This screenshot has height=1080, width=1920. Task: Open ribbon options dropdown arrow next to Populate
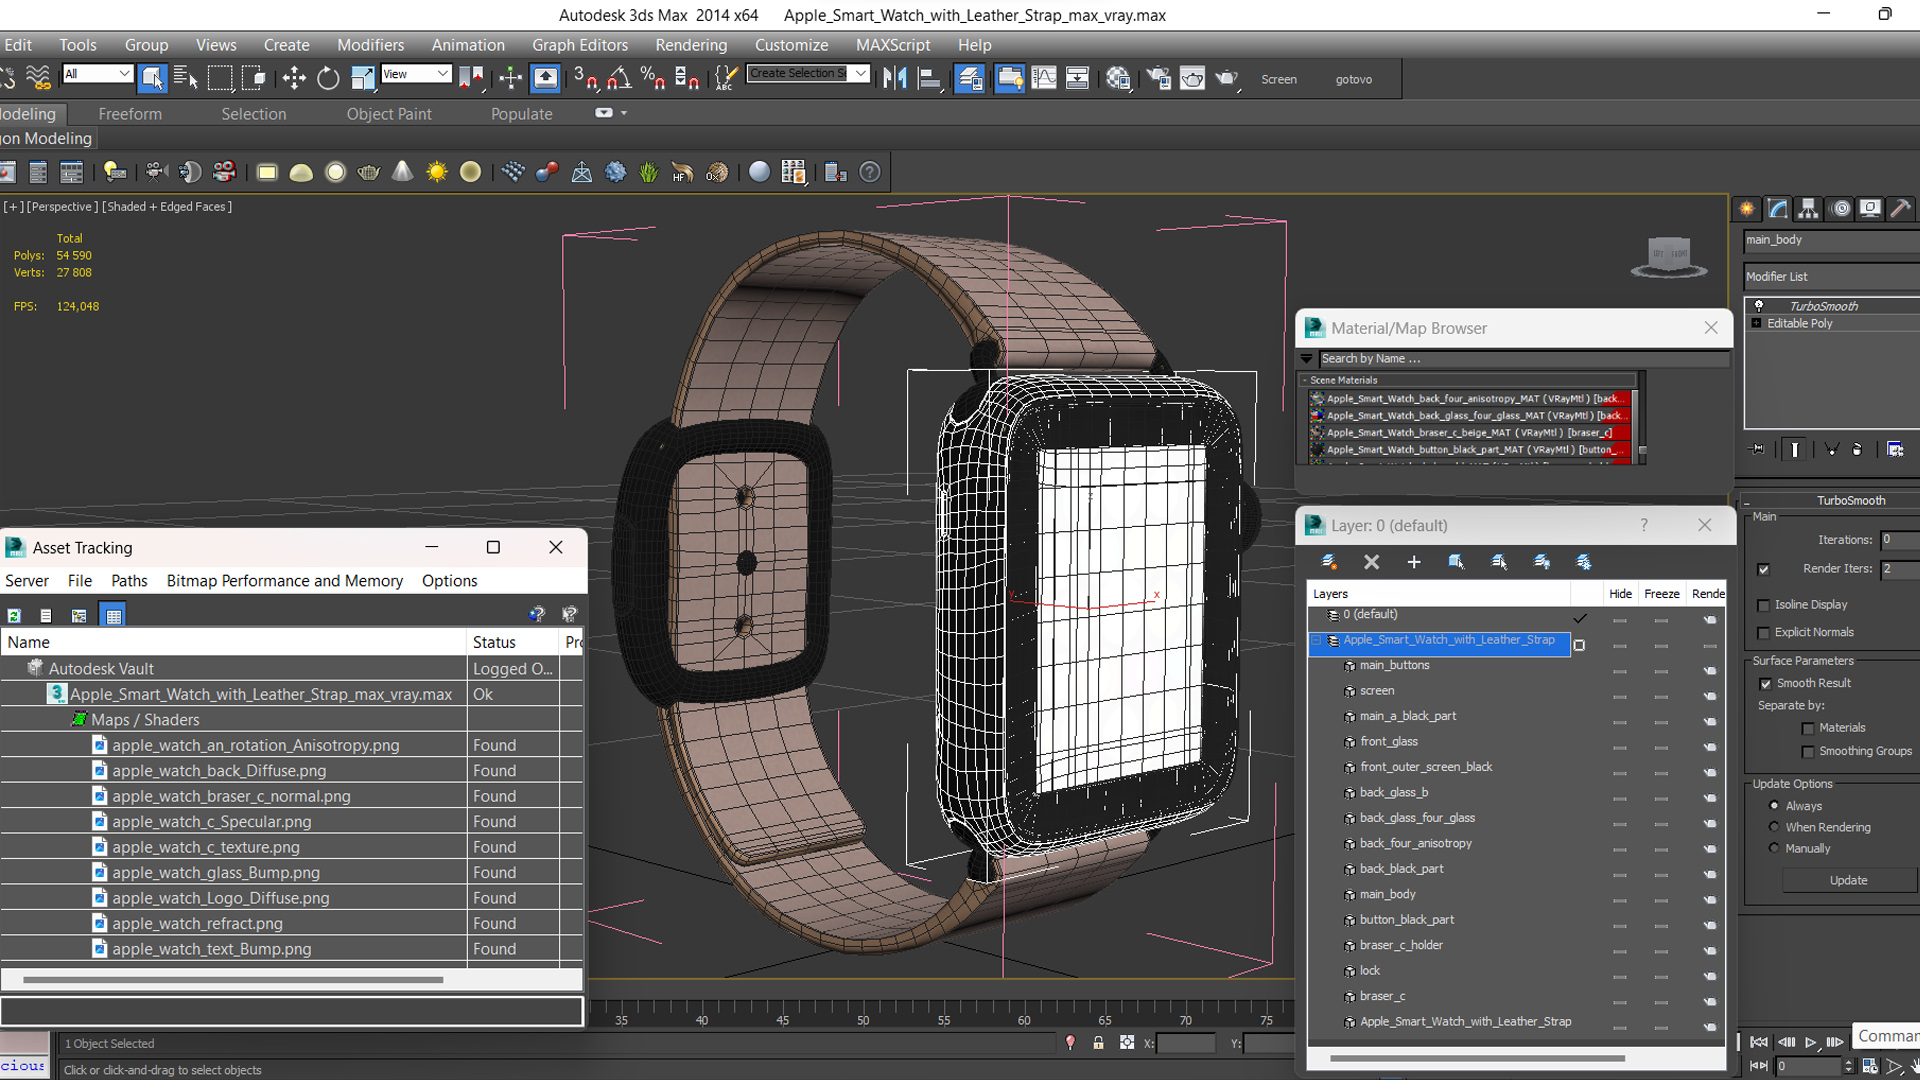(x=624, y=113)
